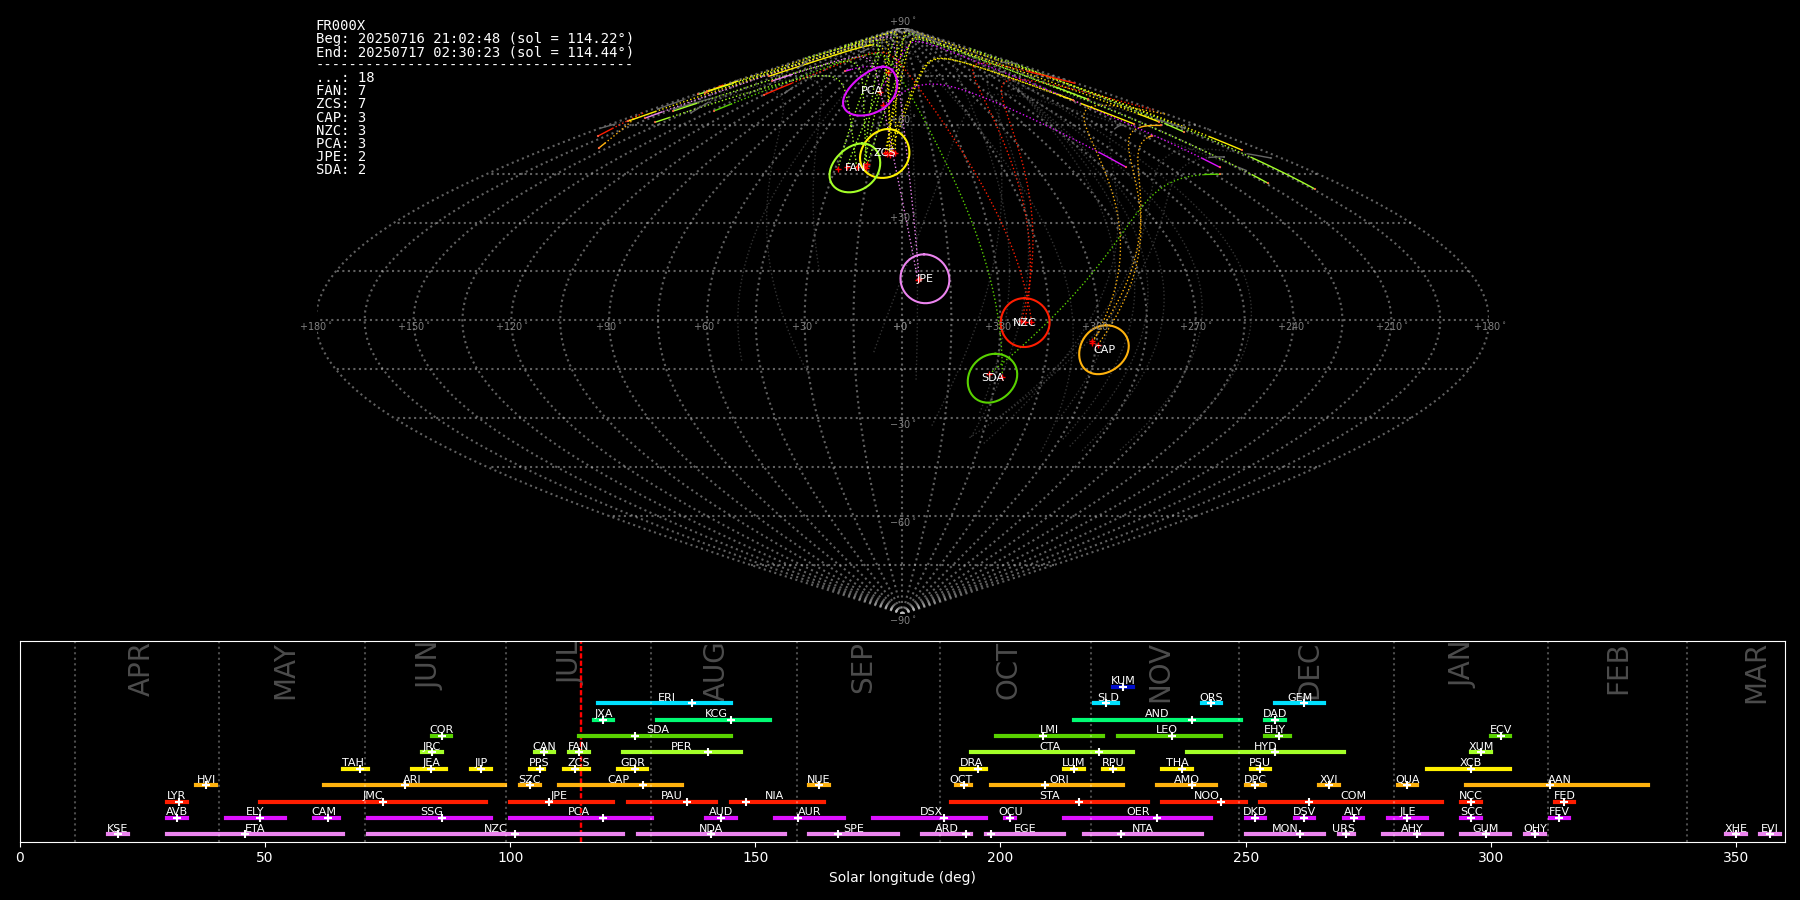Select the 'JPE: 2' legend entry
Viewport: 1800px width, 900px height.
pyautogui.click(x=341, y=156)
